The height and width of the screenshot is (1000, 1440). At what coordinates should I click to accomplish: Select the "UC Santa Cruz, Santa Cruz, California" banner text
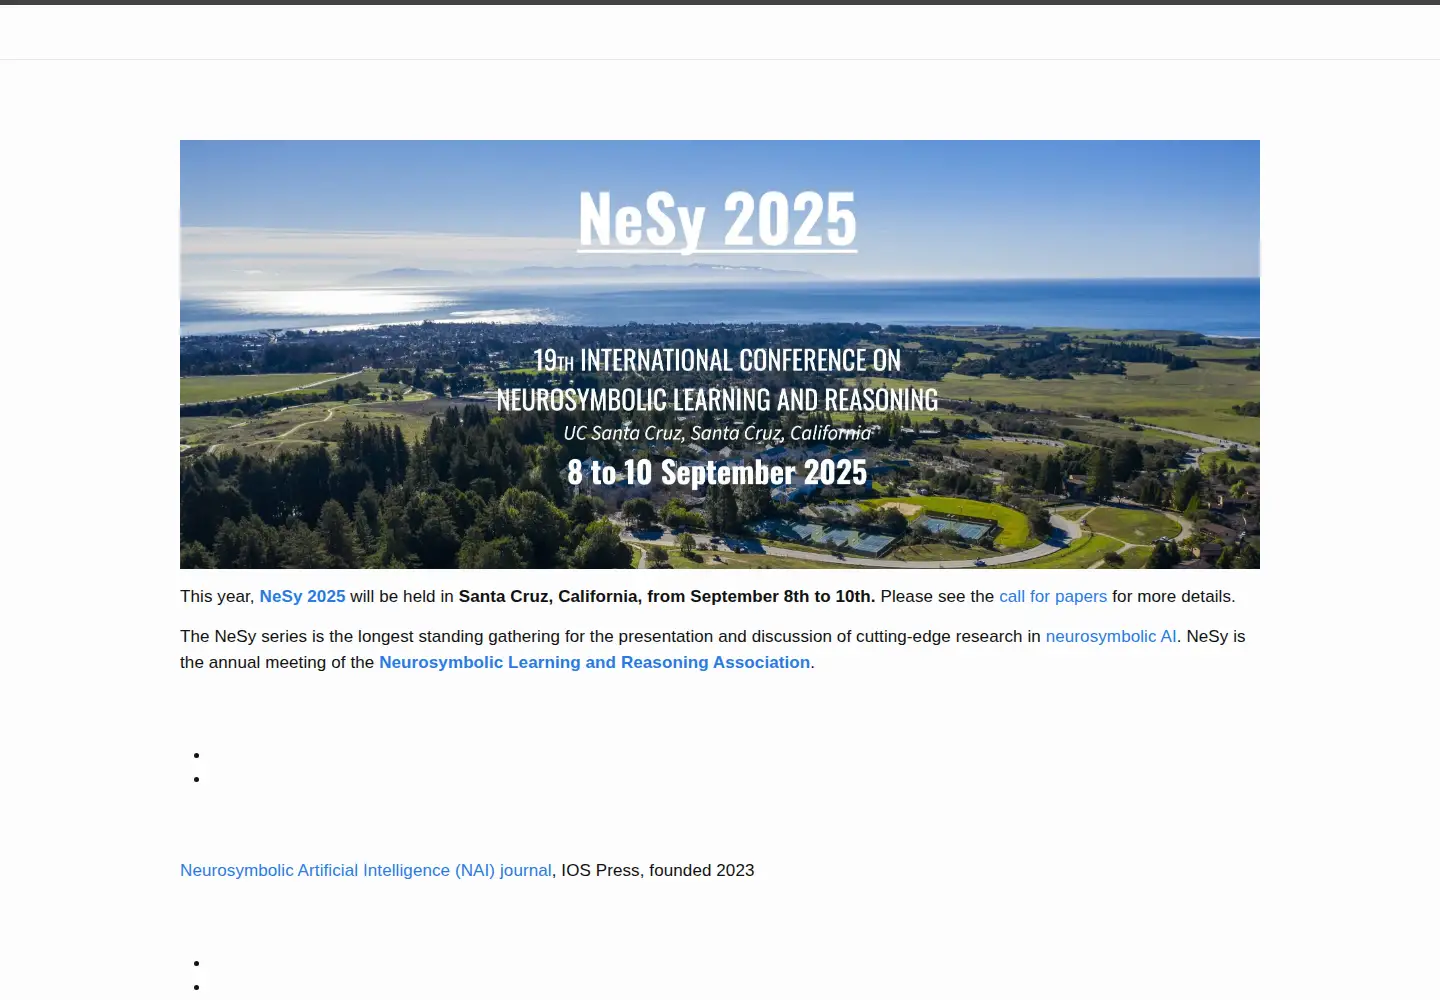[717, 433]
